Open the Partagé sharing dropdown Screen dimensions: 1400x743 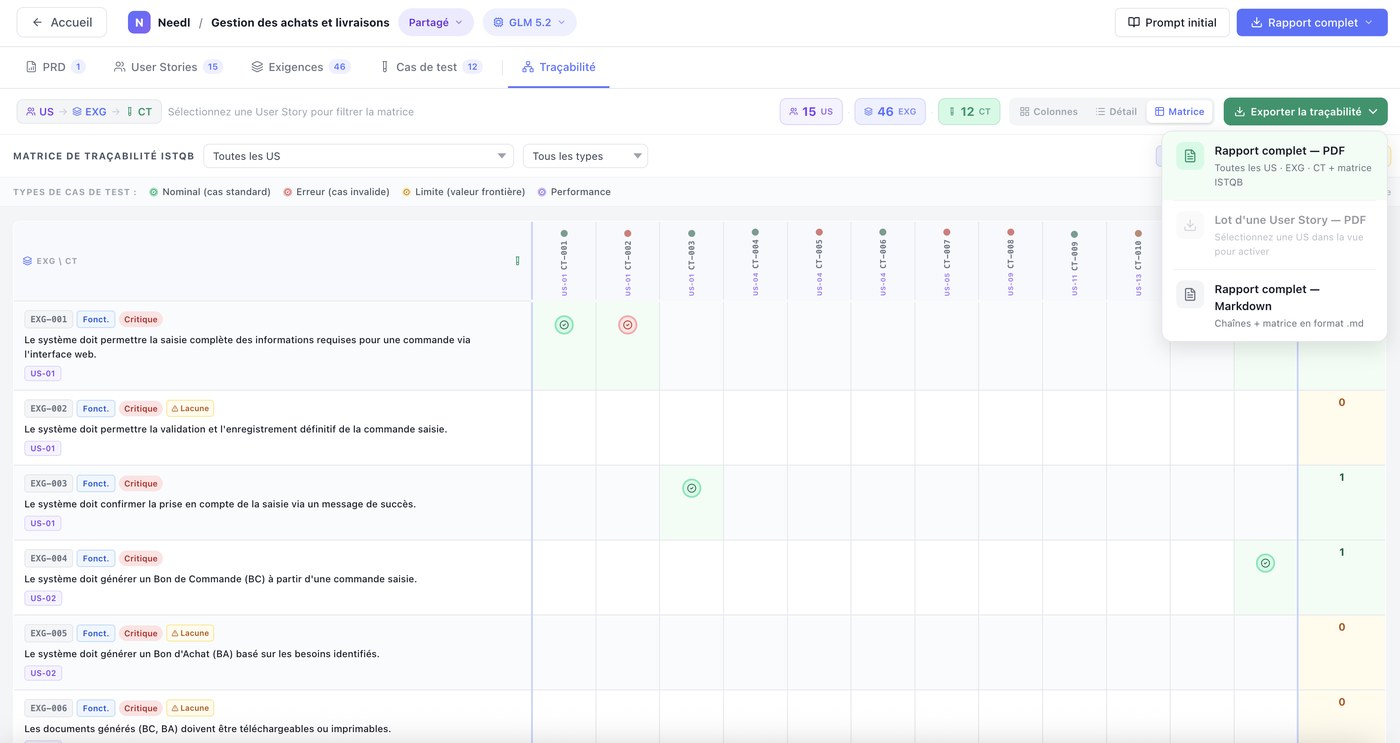(436, 22)
